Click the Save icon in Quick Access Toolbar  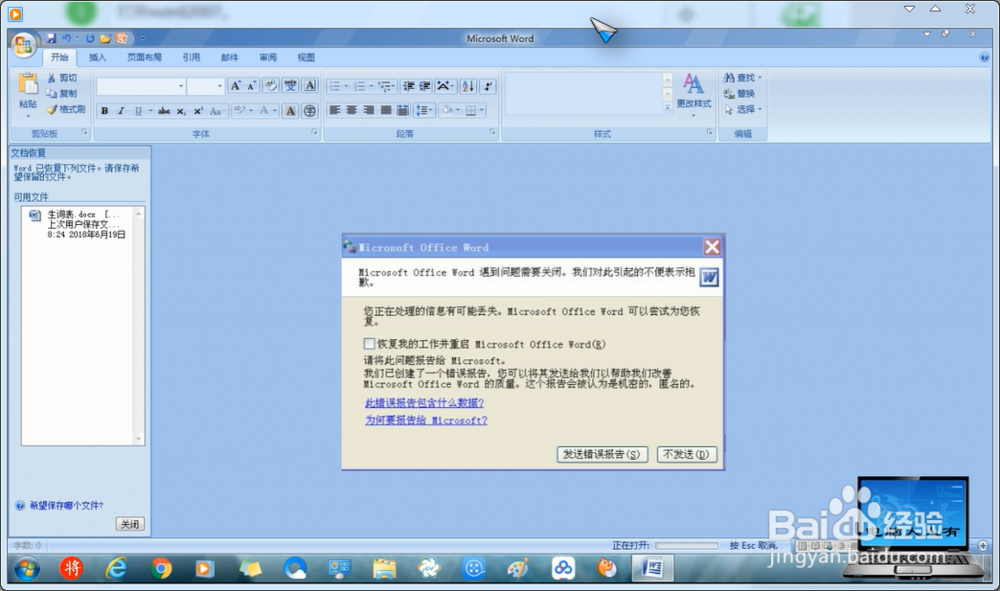pyautogui.click(x=52, y=39)
